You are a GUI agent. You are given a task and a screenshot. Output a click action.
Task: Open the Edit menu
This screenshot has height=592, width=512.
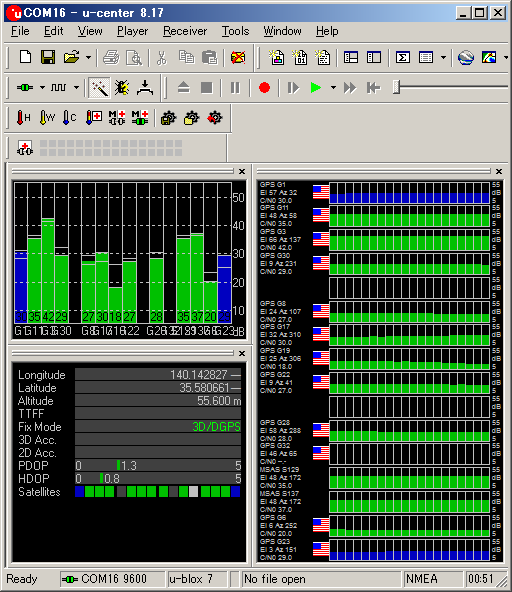tap(54, 31)
